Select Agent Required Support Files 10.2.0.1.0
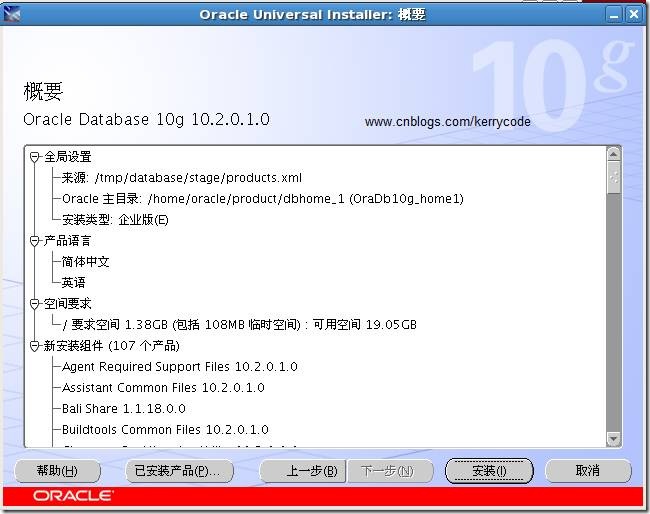 [x=179, y=367]
